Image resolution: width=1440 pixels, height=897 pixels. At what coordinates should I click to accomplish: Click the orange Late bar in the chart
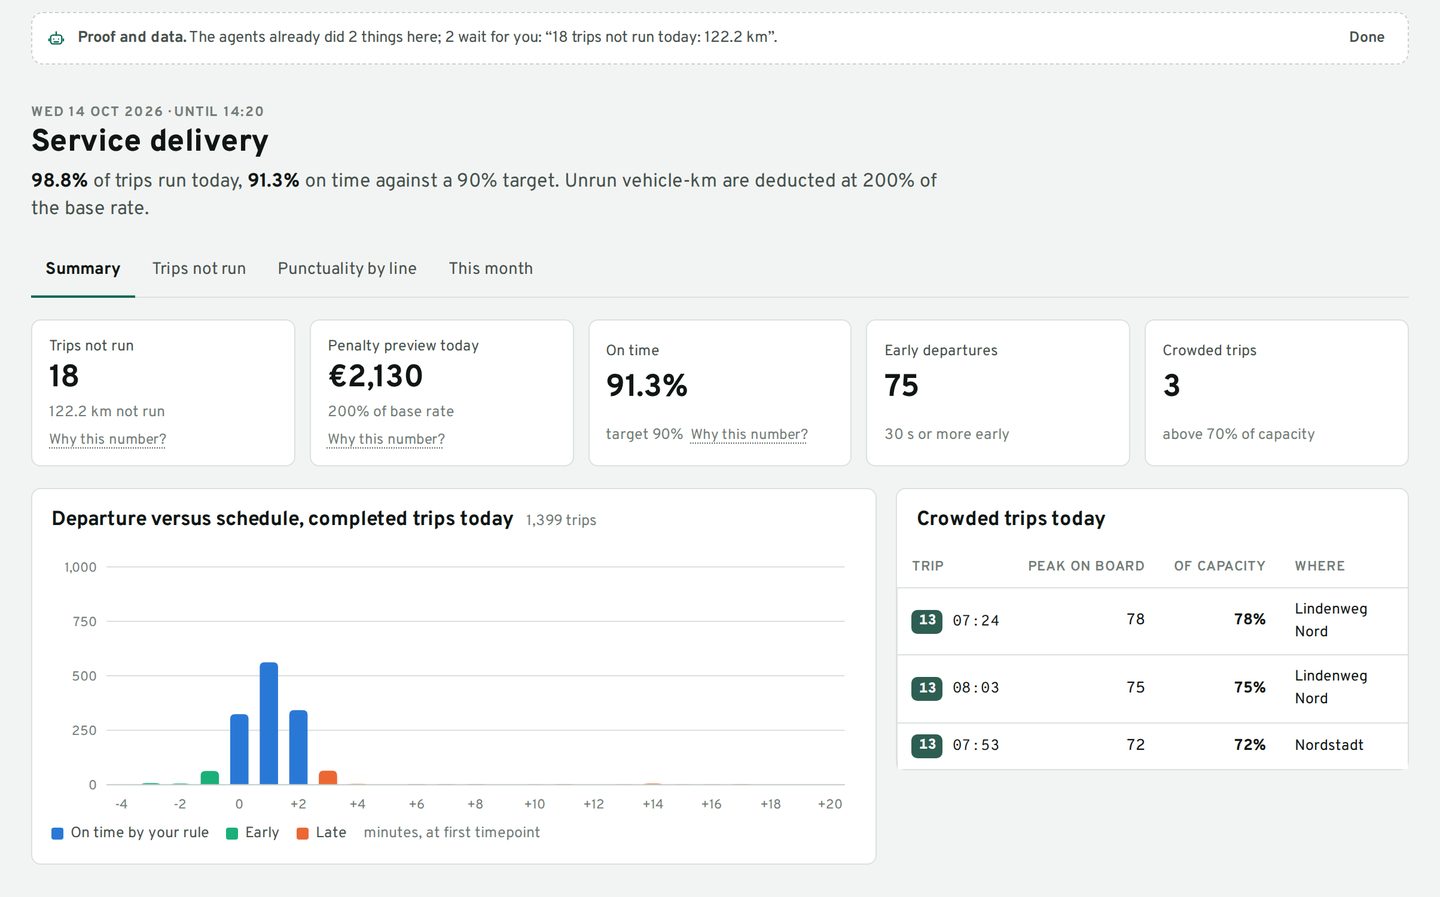[x=328, y=778]
